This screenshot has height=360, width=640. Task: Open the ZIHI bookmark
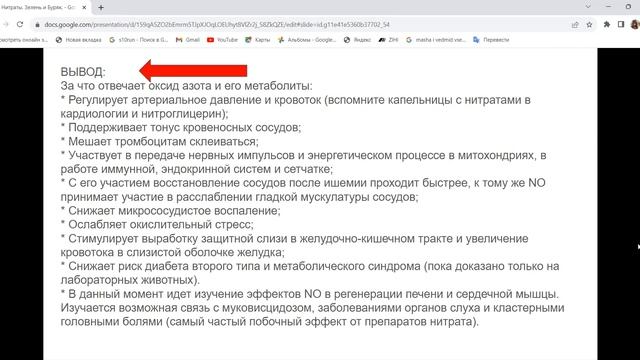[x=388, y=40]
